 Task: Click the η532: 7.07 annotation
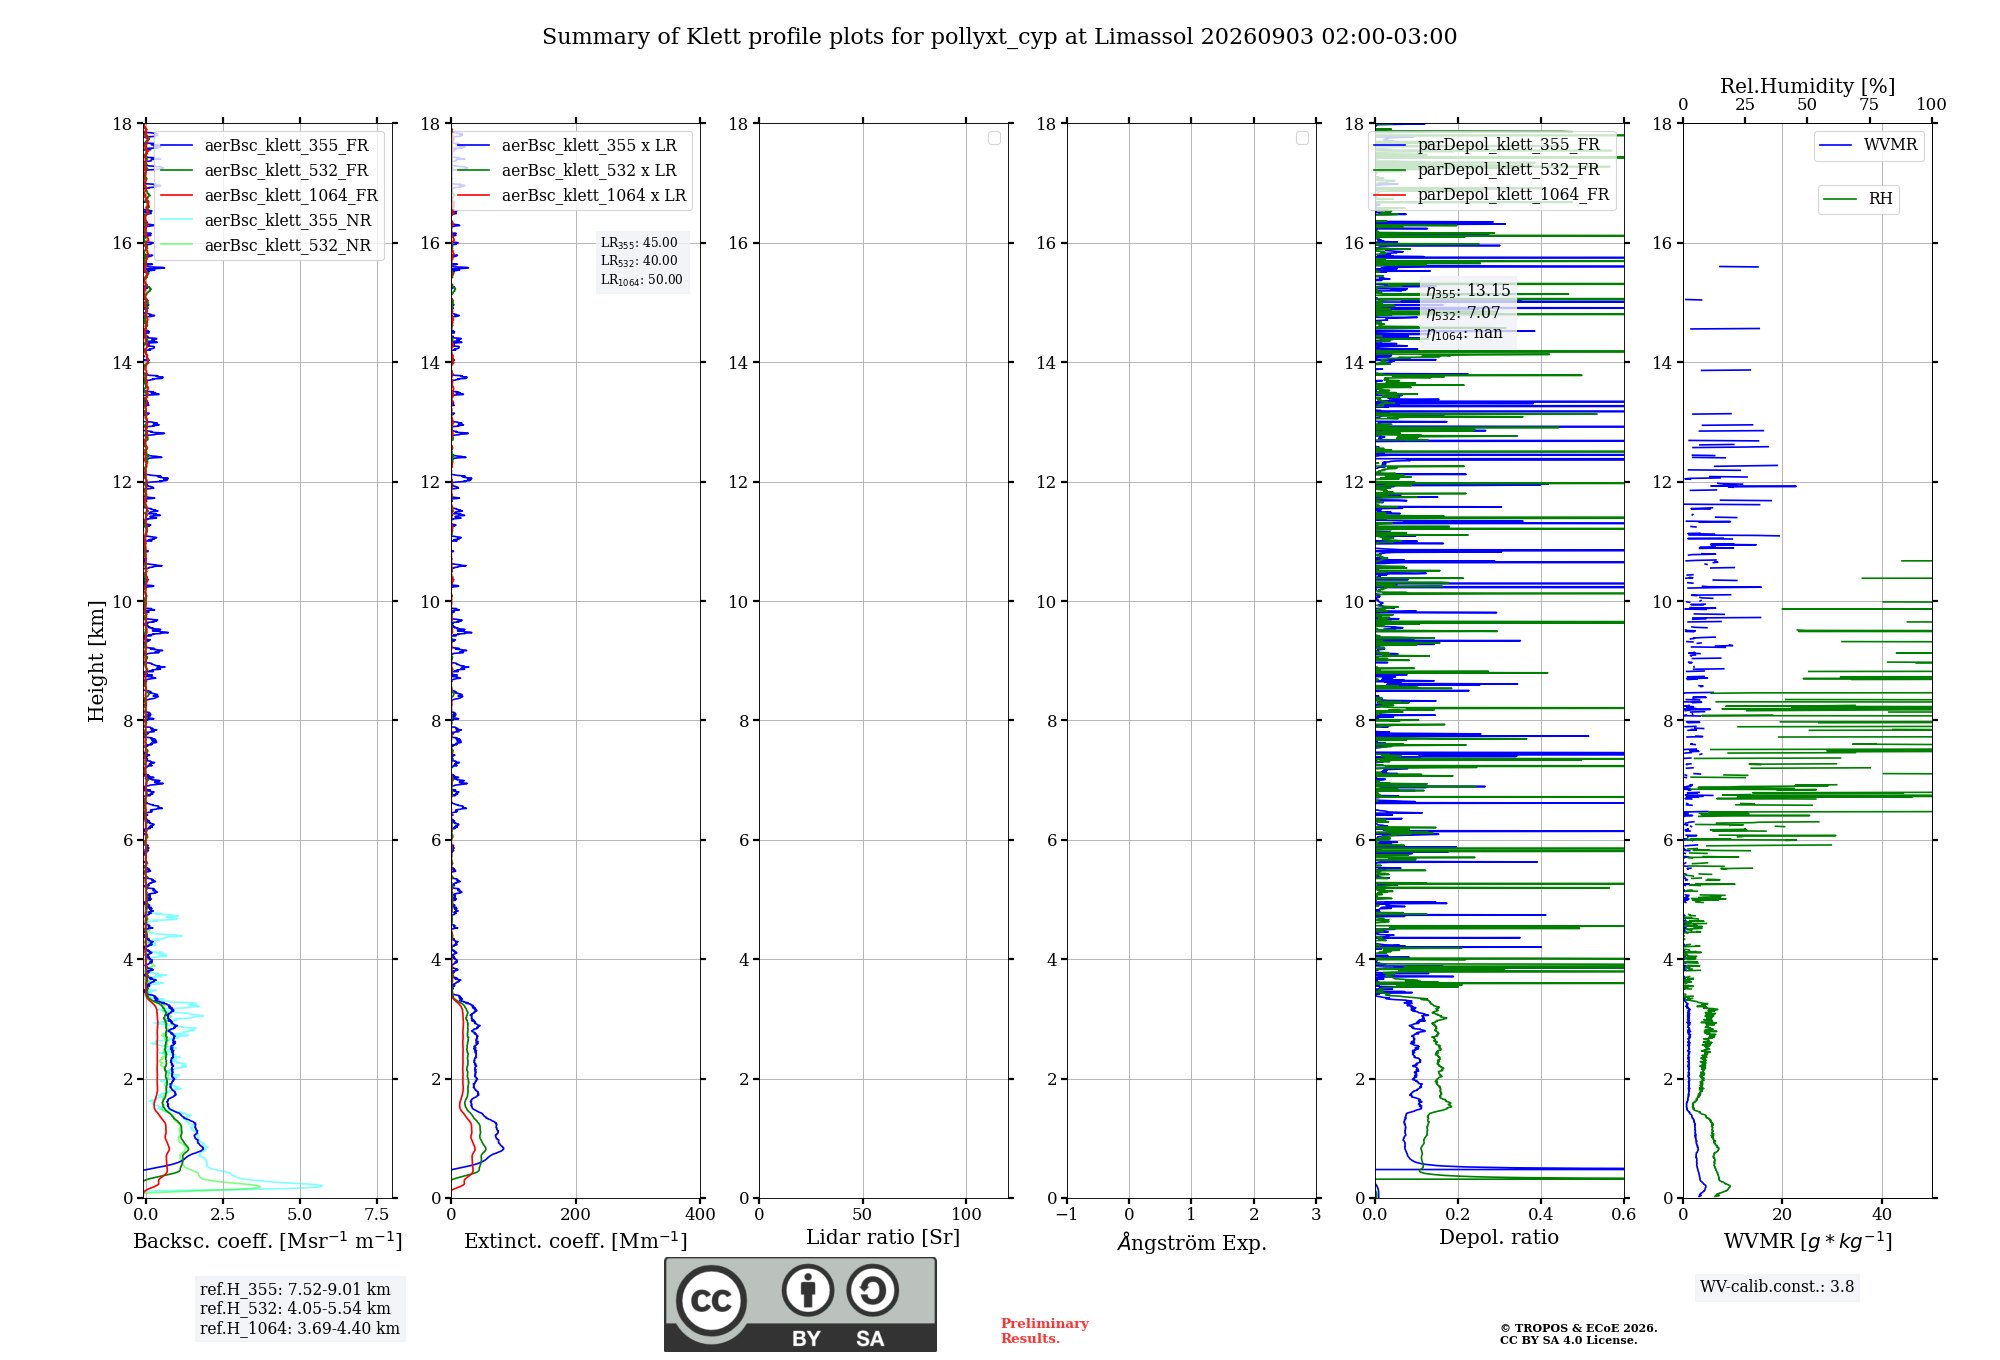[x=1463, y=313]
